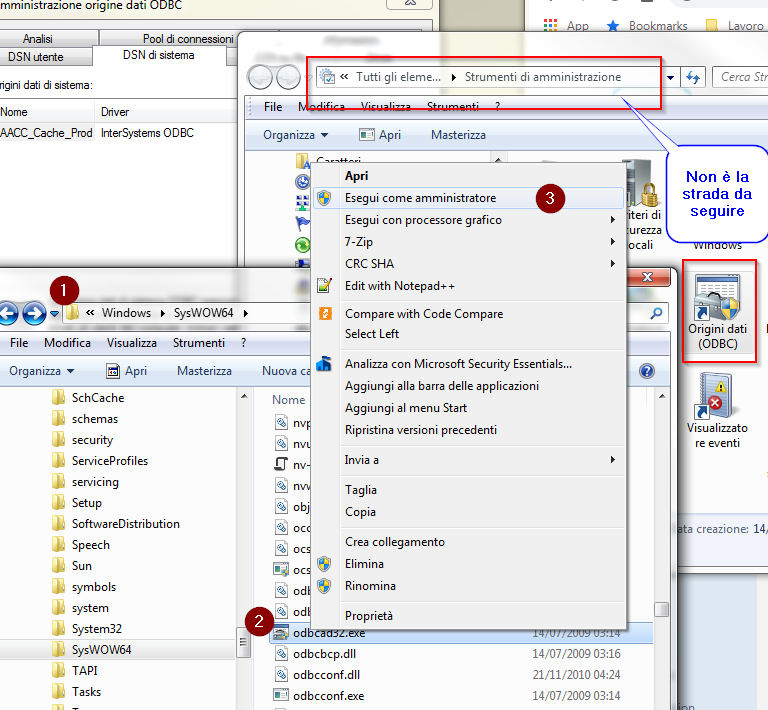This screenshot has height=710, width=768.
Task: Click Apri in the SysWOW64 toolbar
Action: point(127,371)
